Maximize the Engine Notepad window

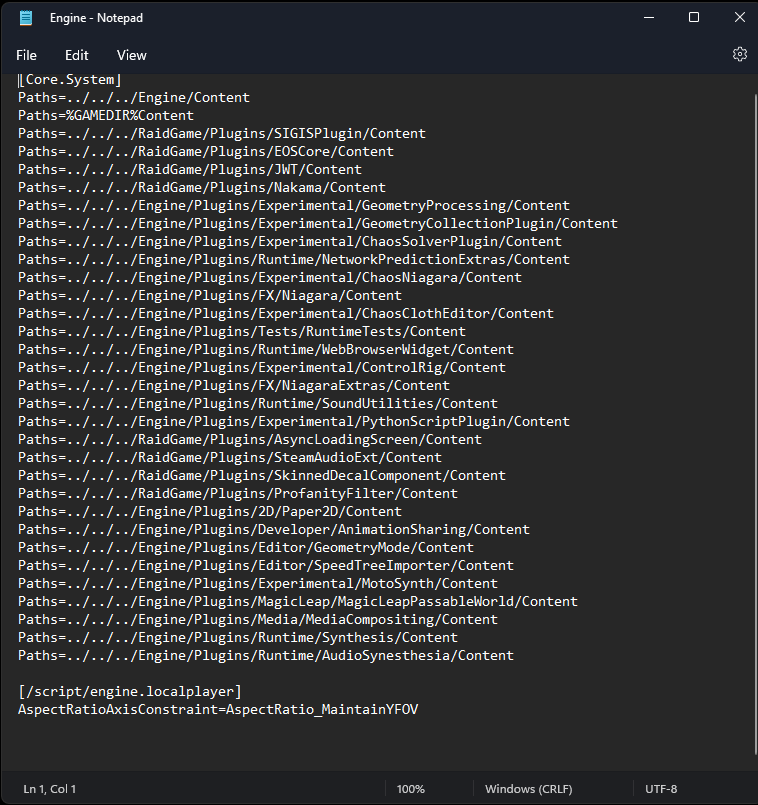coord(694,17)
